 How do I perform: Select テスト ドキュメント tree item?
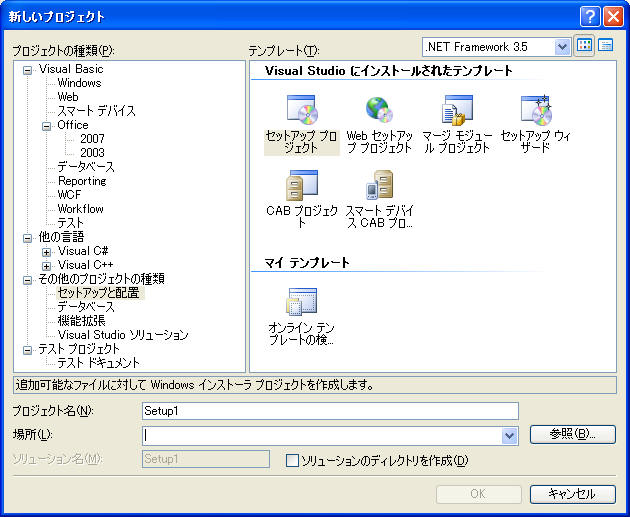(98, 363)
